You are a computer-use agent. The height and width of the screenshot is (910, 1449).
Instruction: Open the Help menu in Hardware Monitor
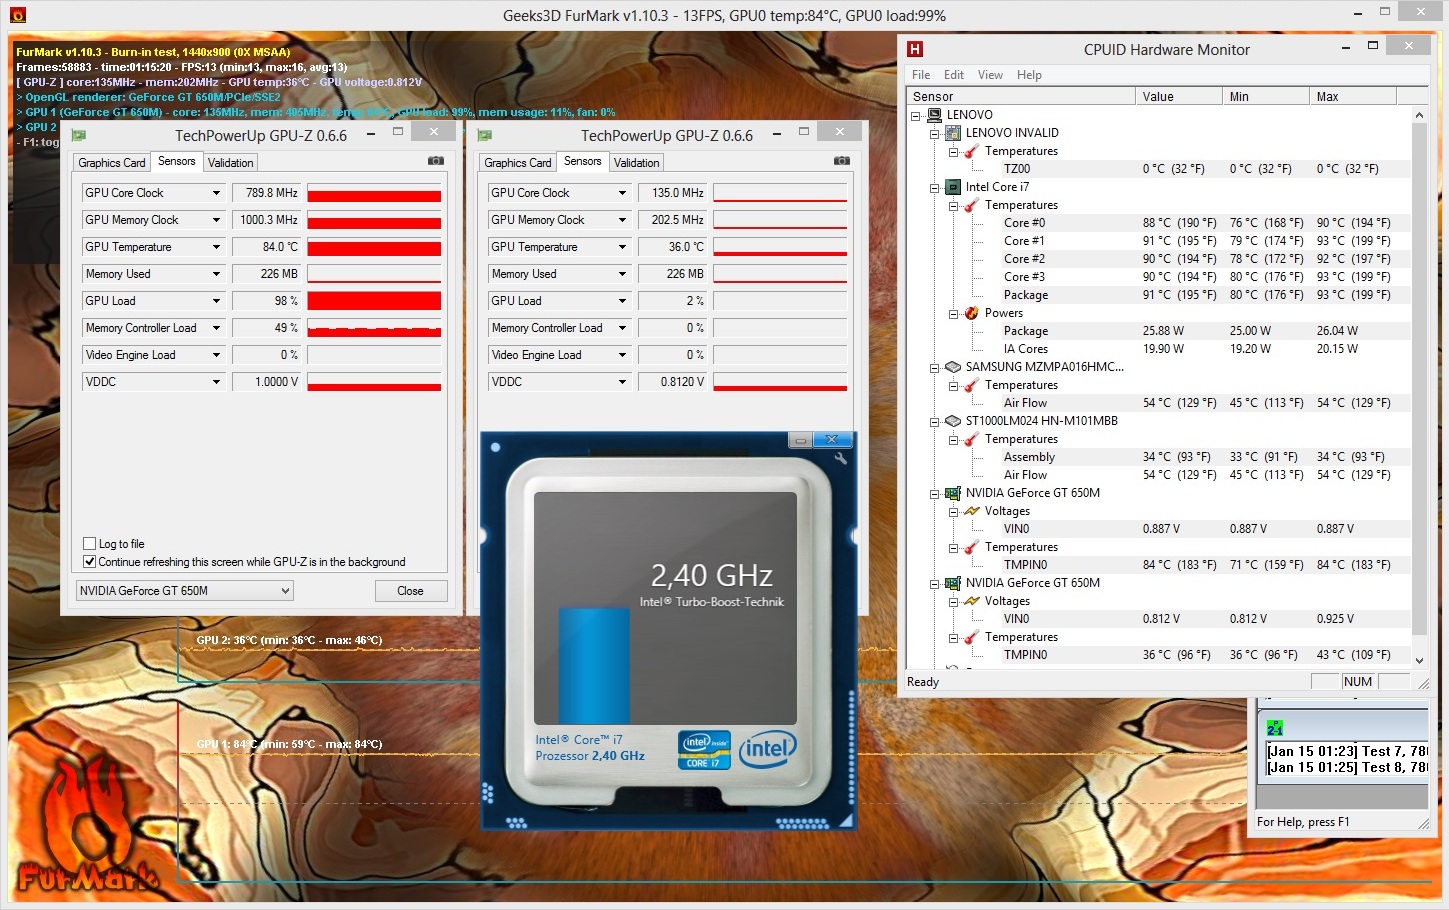point(1029,75)
